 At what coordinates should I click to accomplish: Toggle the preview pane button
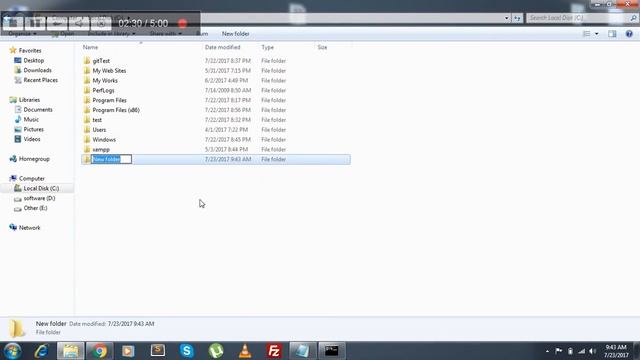pyautogui.click(x=612, y=34)
